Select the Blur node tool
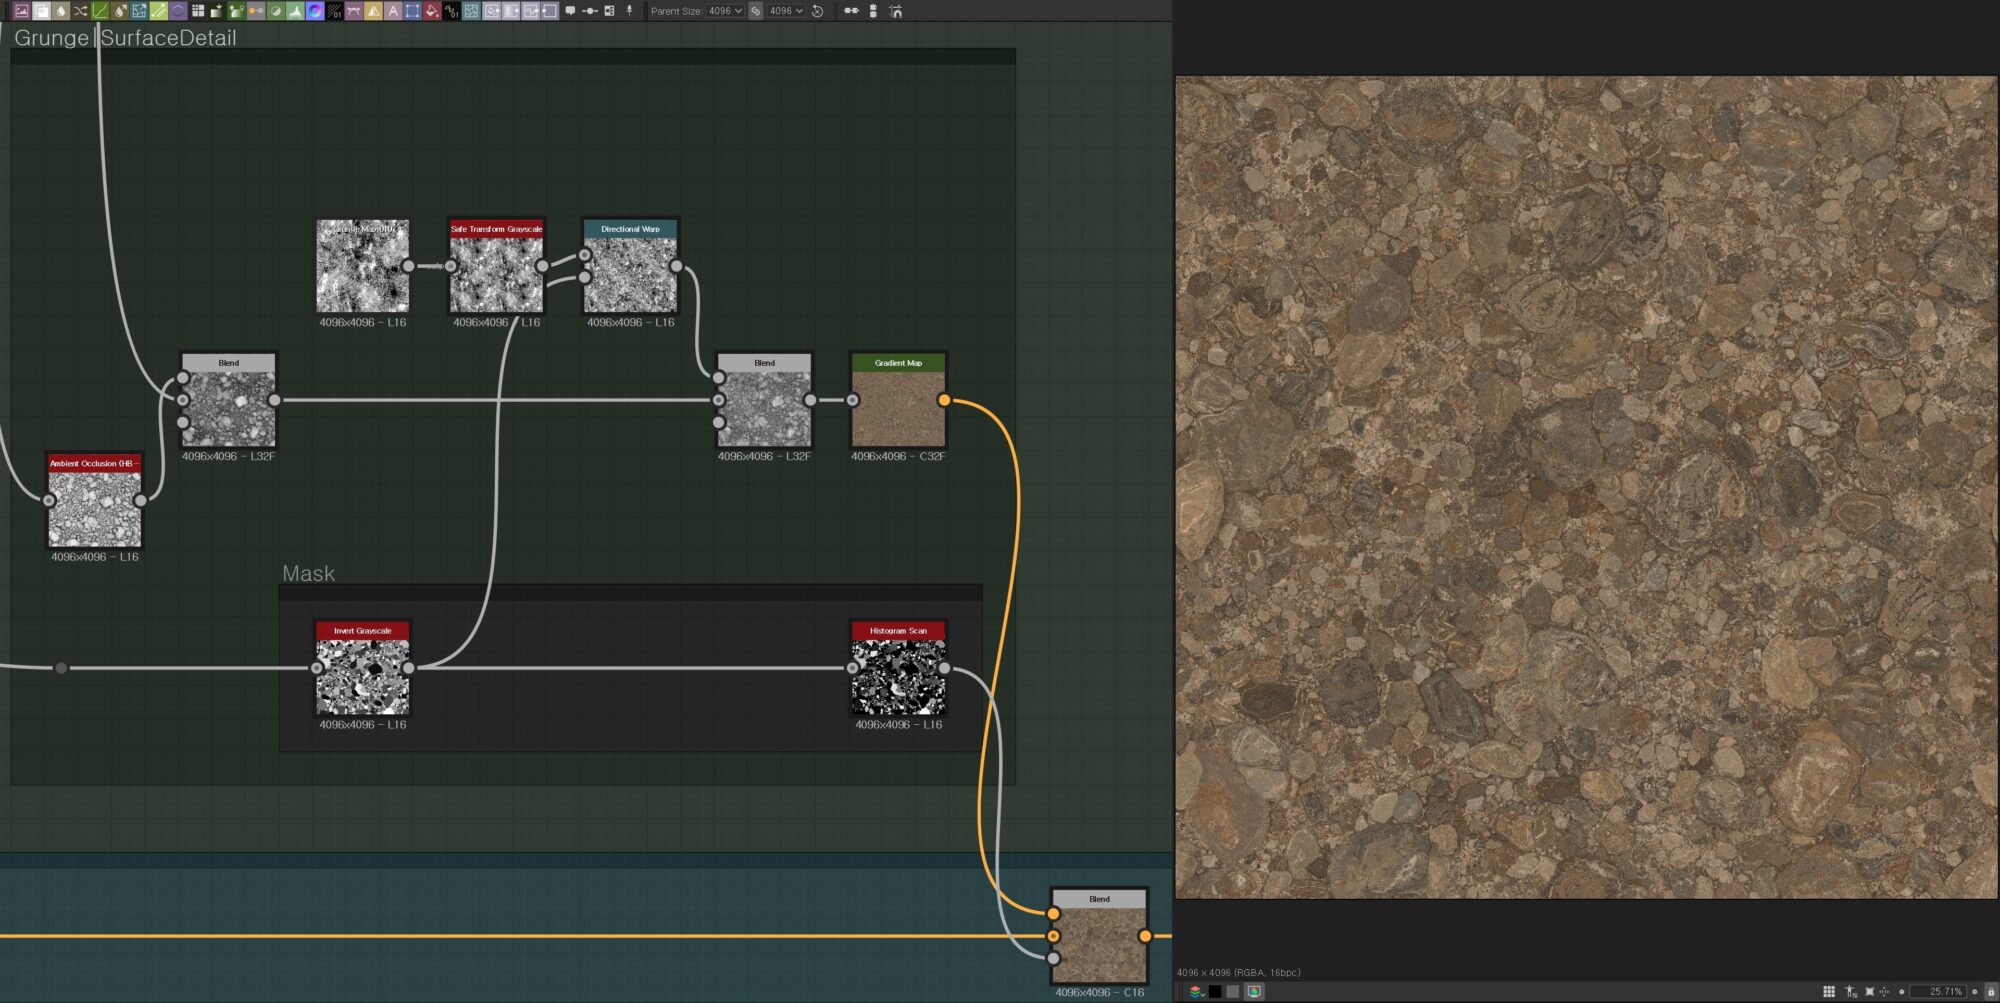The height and width of the screenshot is (1003, 2000). 61,11
